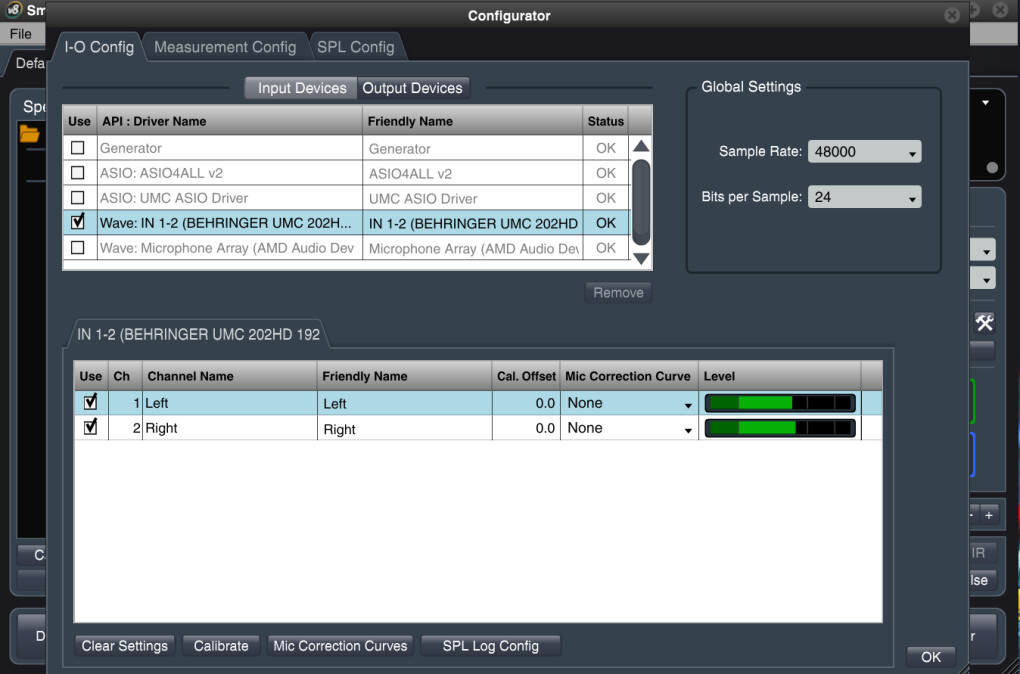Click the Clear Settings button
The width and height of the screenshot is (1020, 674).
click(124, 646)
